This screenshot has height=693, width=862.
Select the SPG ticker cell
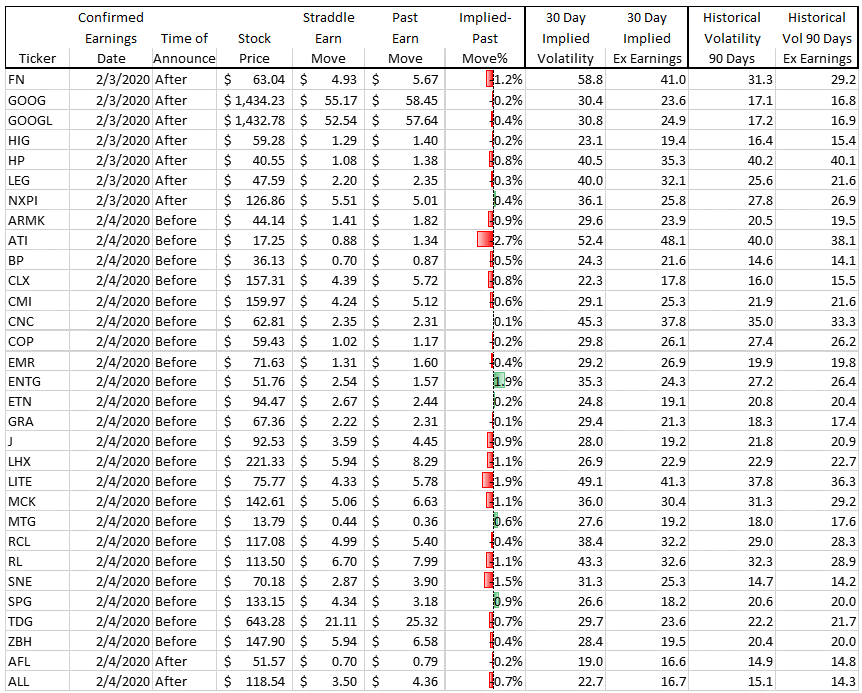point(37,602)
